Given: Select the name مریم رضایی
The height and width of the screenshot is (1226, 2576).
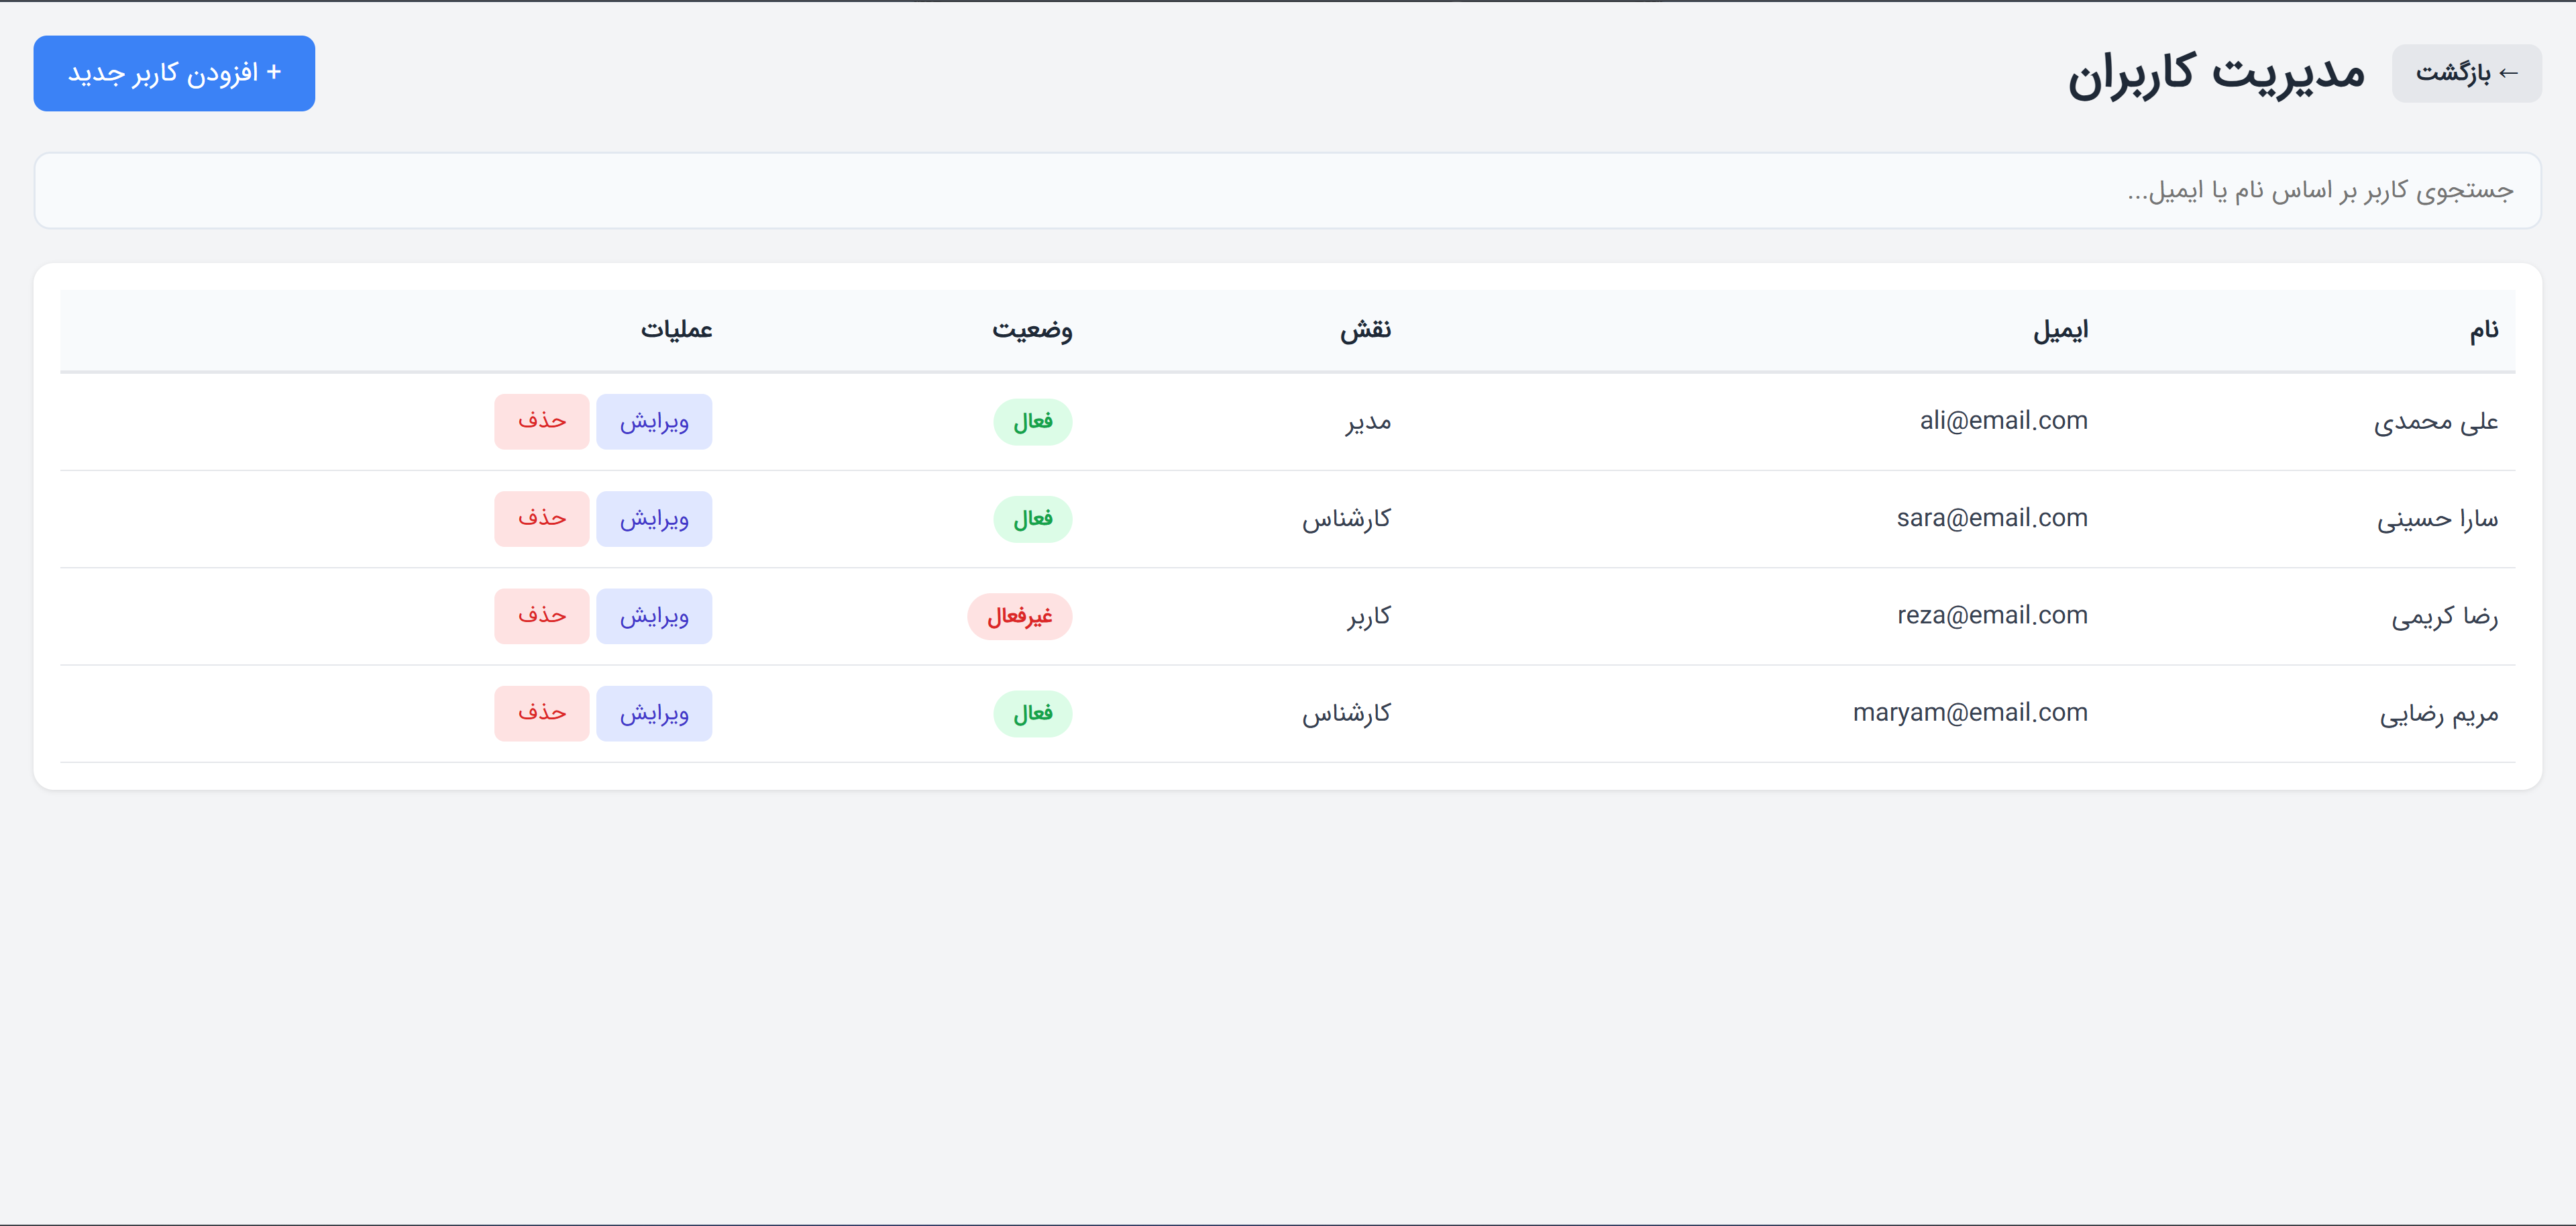Looking at the screenshot, I should pos(2439,713).
